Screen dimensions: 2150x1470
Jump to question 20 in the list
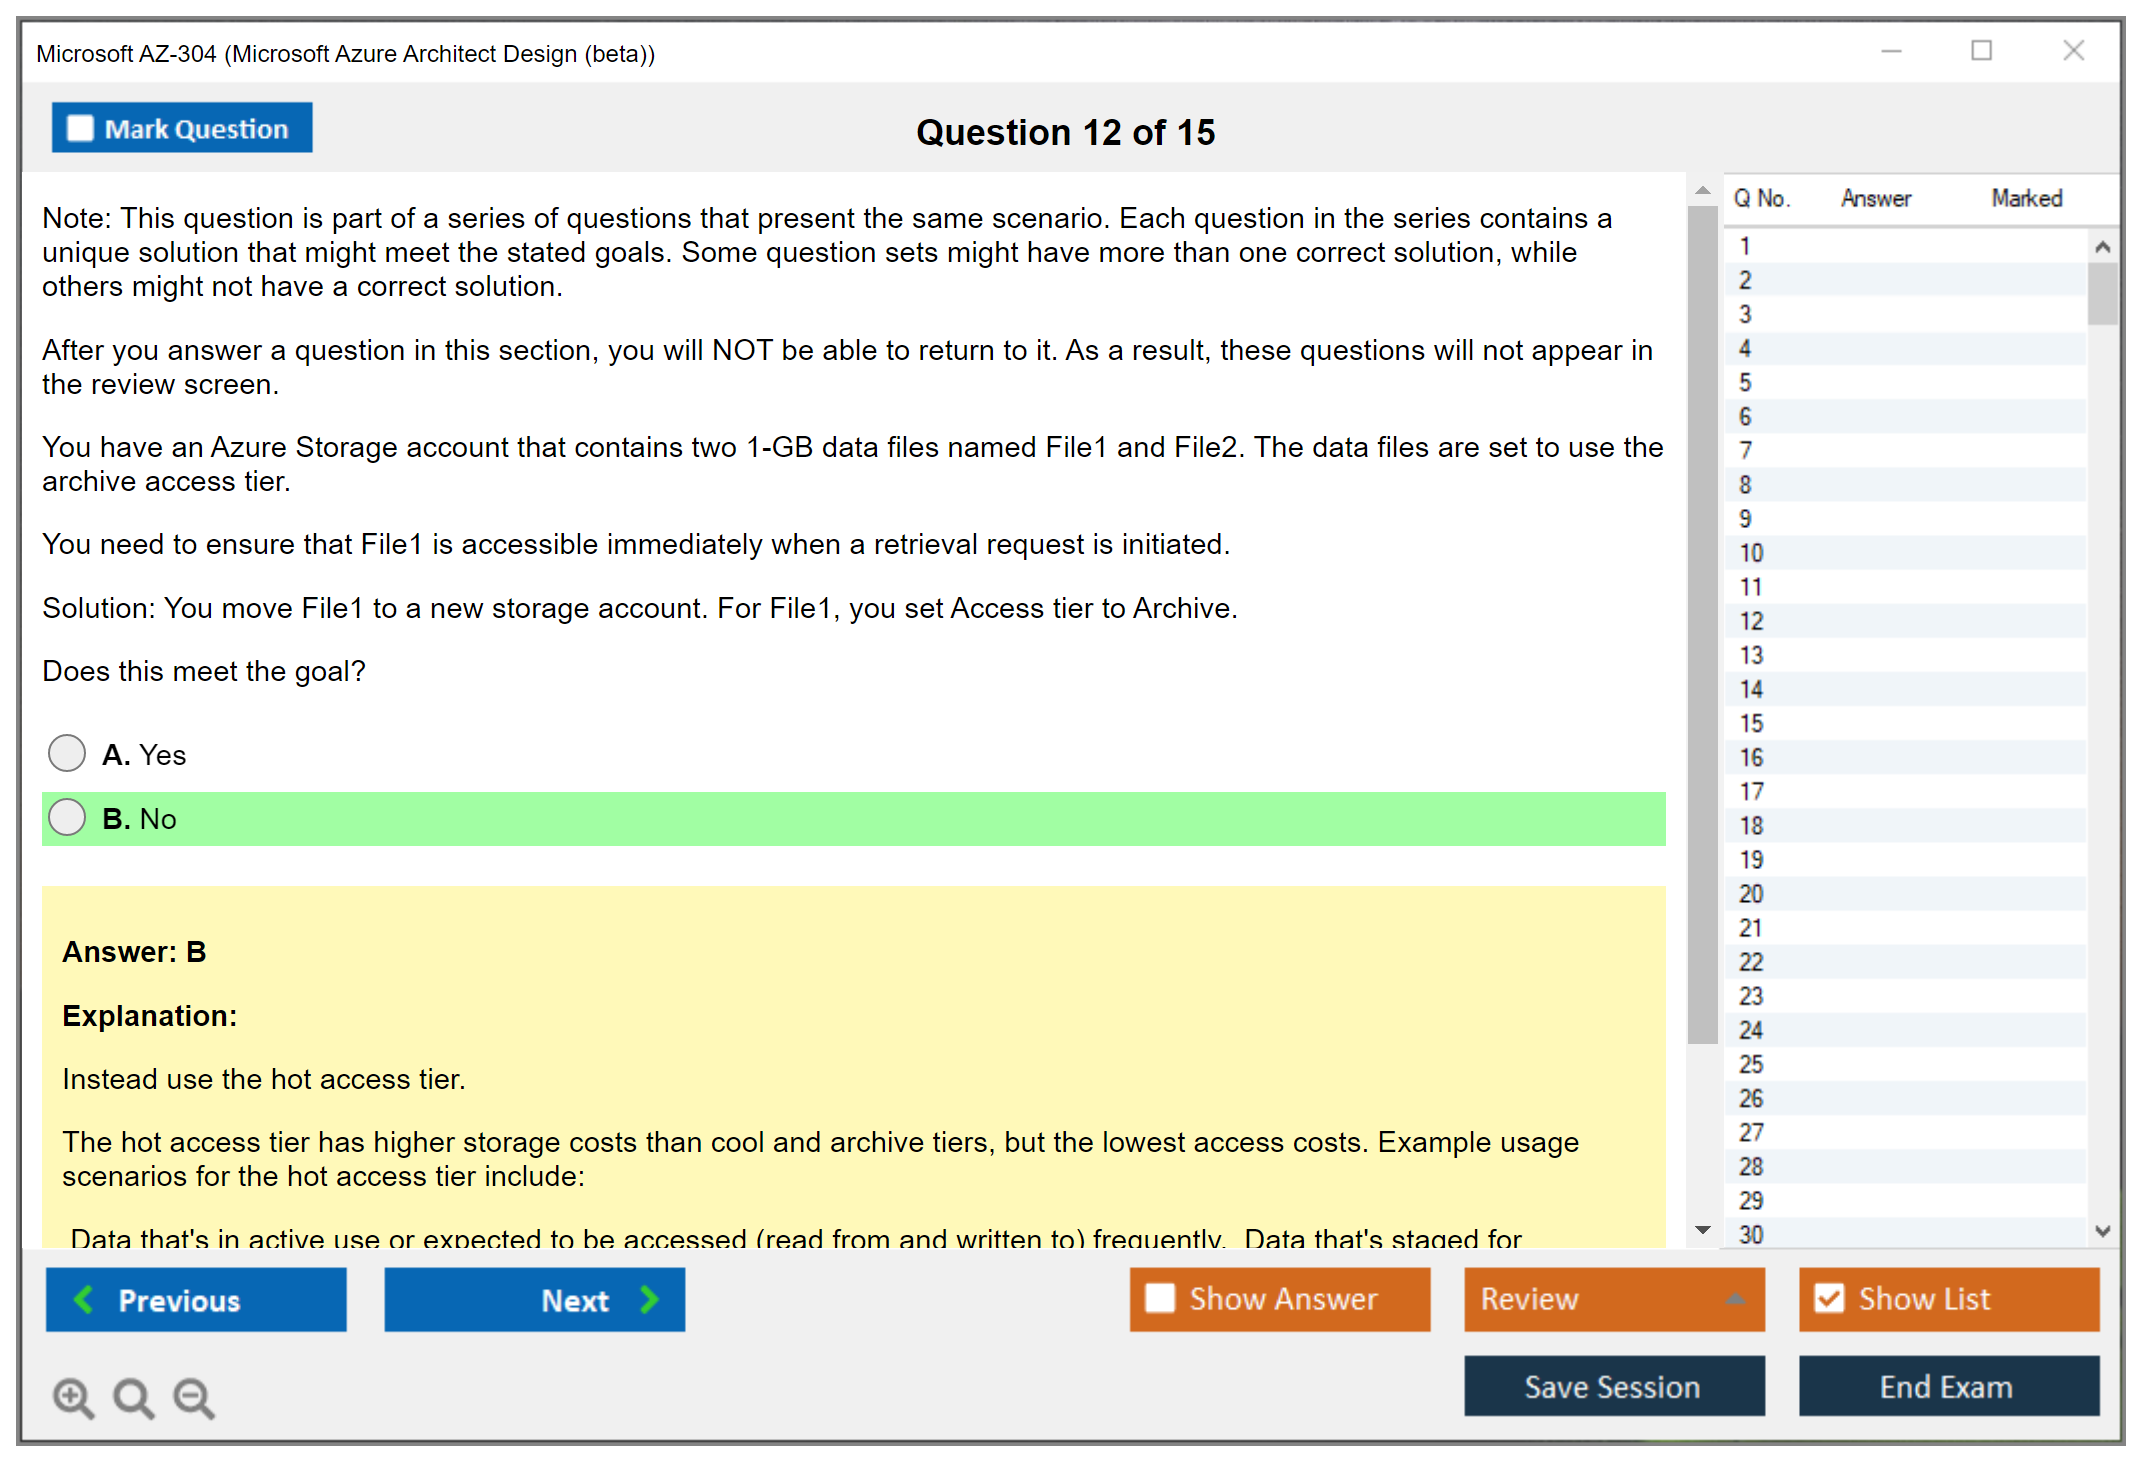coord(1751,893)
